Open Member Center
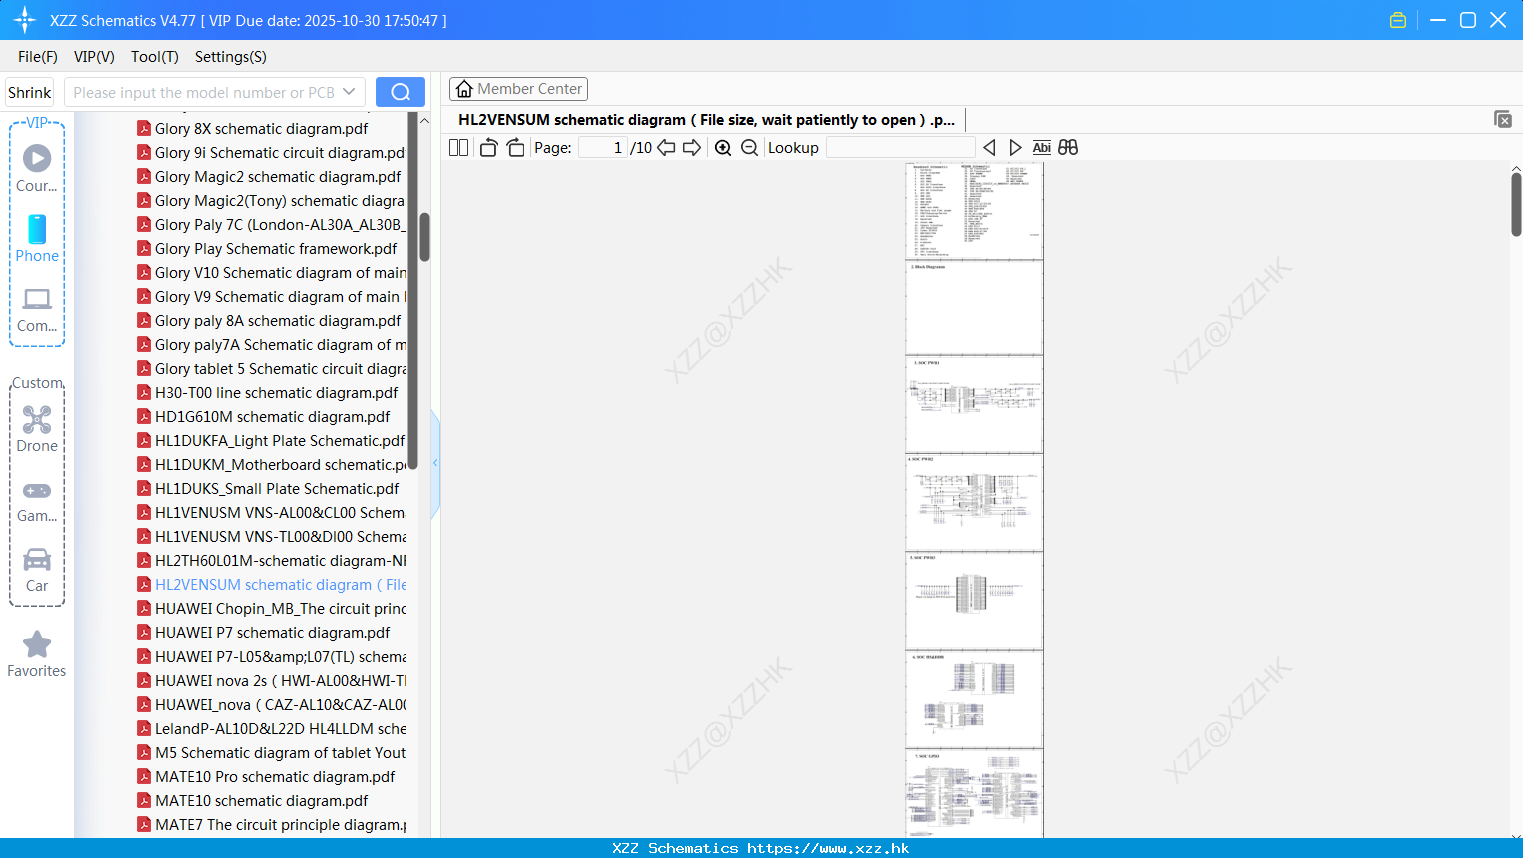Screen dimensions: 1523x858 pos(518,89)
